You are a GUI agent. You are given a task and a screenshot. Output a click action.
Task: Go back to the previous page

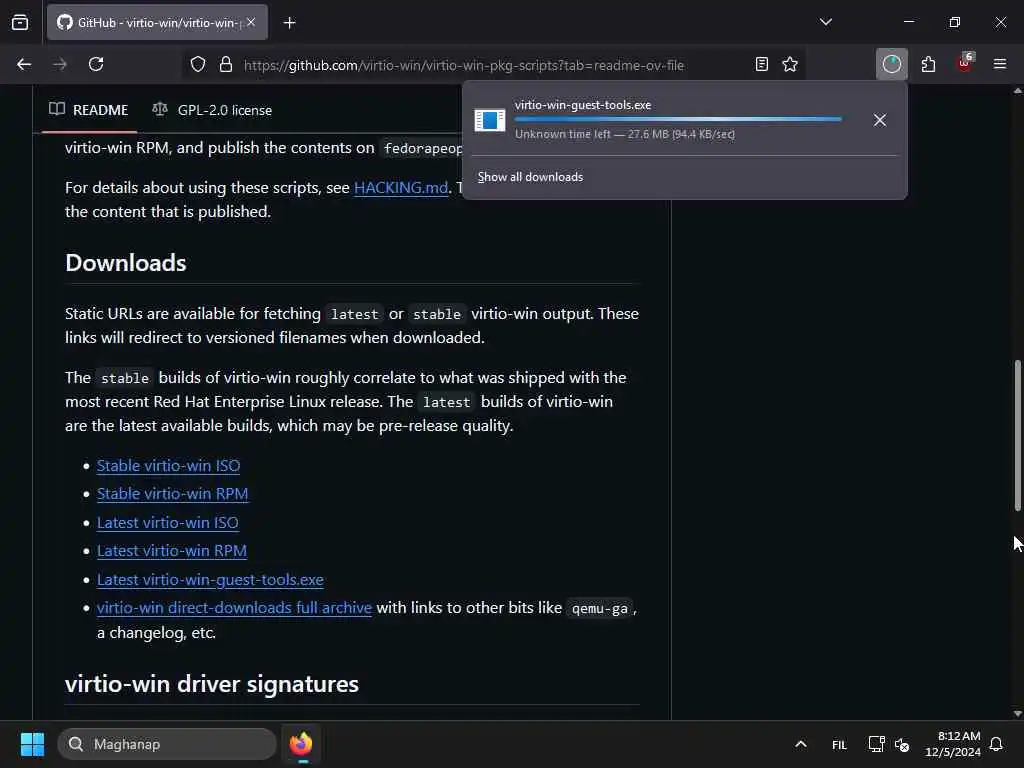tap(24, 65)
